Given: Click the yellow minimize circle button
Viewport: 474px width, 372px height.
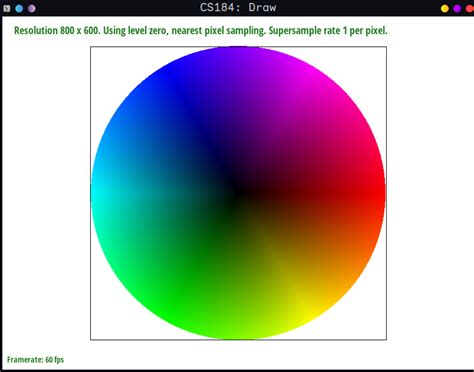Looking at the screenshot, I should point(445,9).
